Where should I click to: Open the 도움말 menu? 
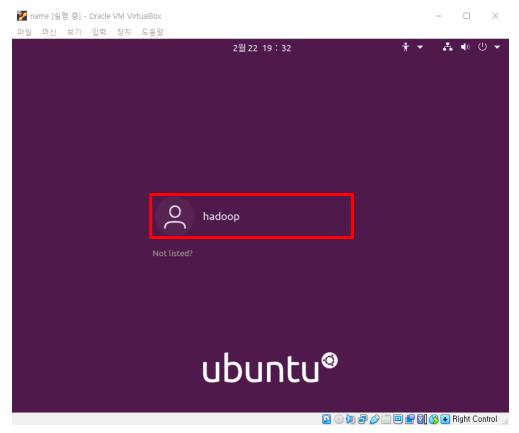tap(152, 32)
